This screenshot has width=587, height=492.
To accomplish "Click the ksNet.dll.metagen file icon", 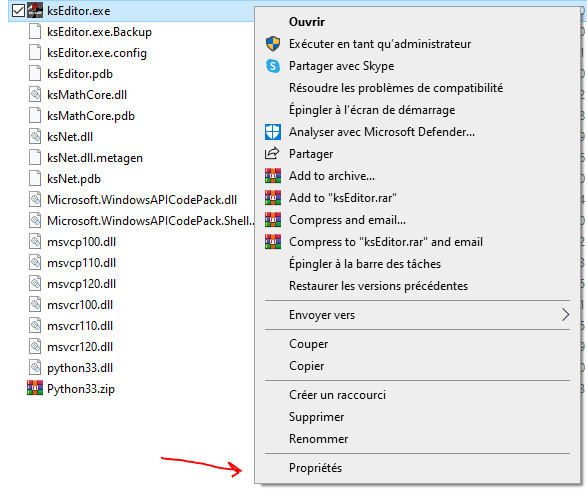I will point(35,157).
